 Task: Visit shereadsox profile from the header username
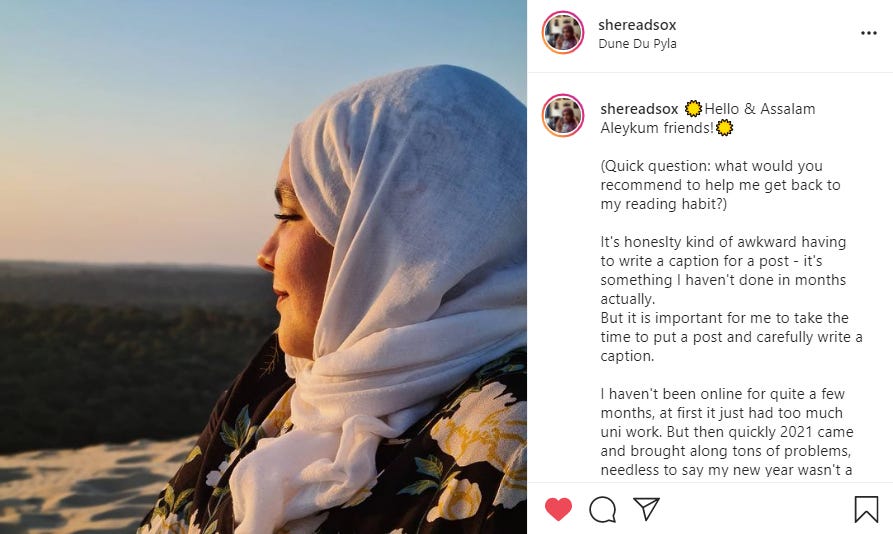637,25
